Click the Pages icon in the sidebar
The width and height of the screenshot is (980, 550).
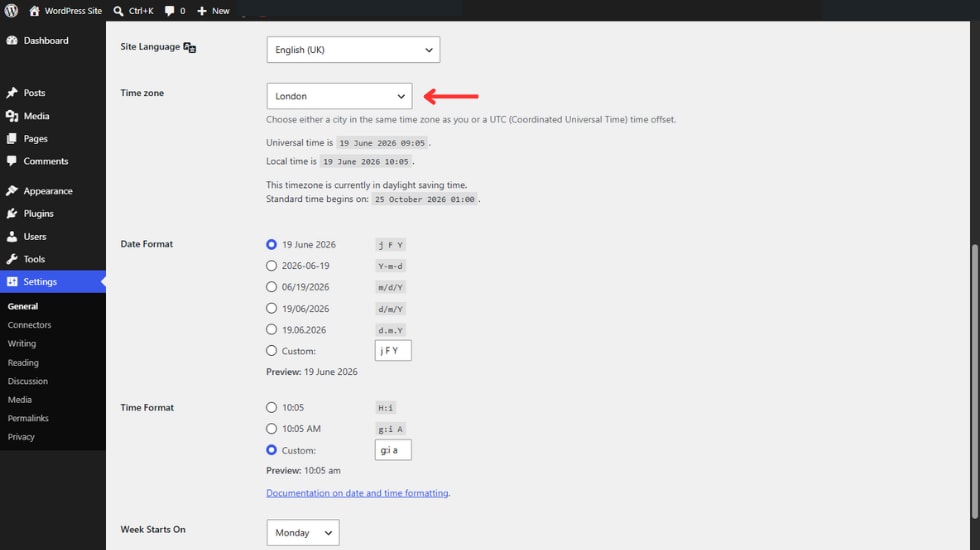(12, 138)
